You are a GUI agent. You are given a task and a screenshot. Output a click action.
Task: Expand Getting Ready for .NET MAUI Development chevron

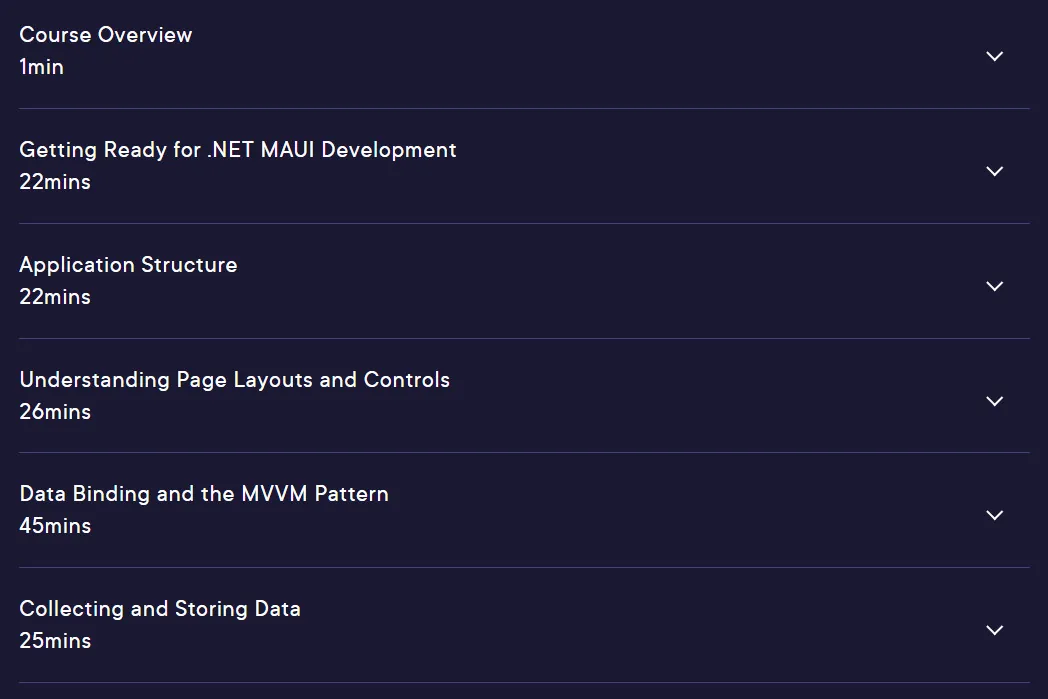point(995,171)
